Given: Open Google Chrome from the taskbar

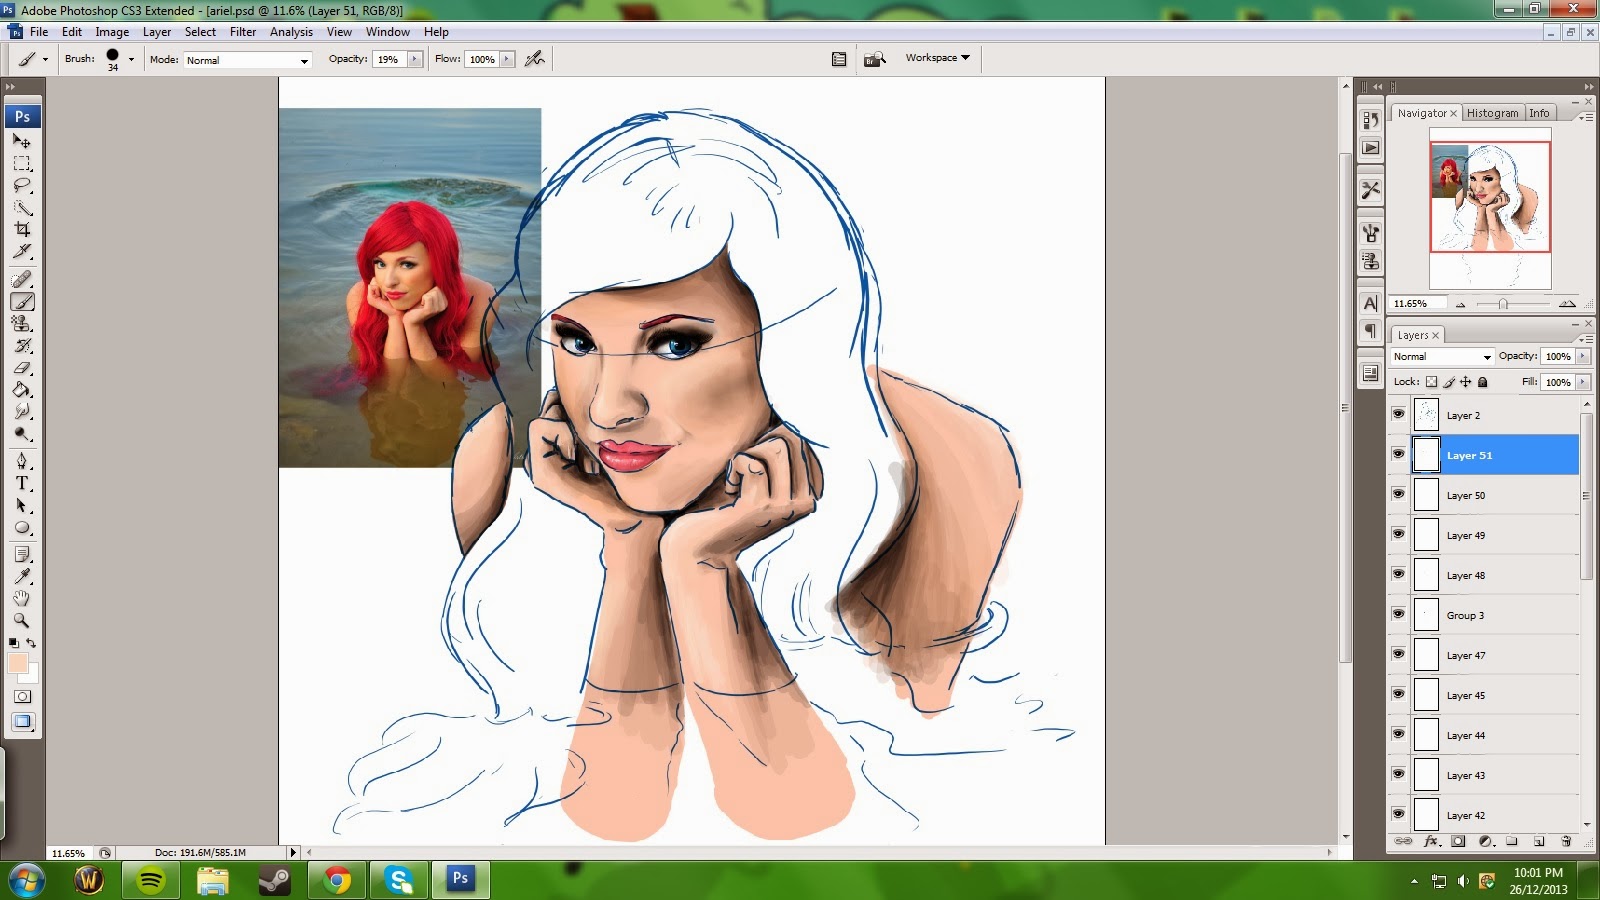Looking at the screenshot, I should (x=337, y=880).
